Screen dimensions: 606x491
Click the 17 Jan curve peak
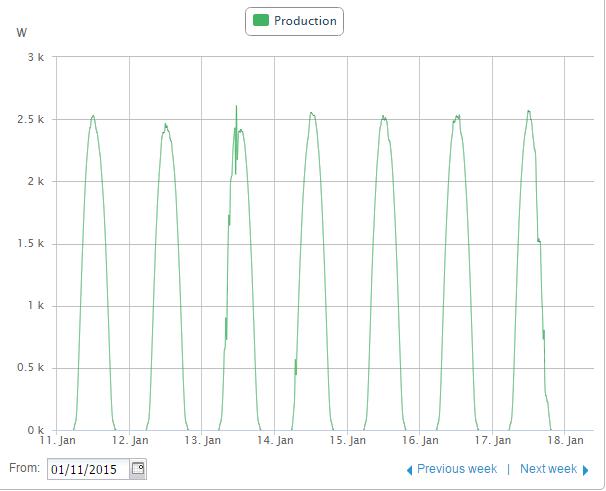[x=528, y=111]
